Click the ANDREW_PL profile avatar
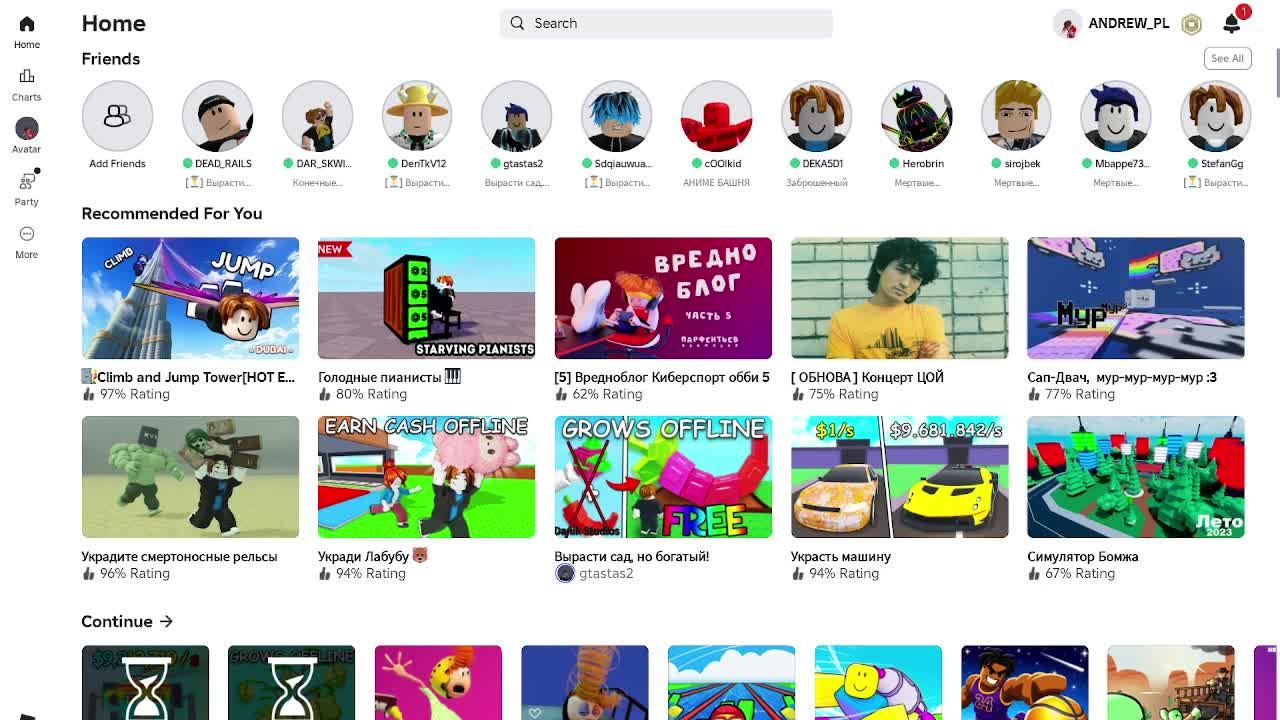Image resolution: width=1280 pixels, height=720 pixels. [x=1068, y=24]
